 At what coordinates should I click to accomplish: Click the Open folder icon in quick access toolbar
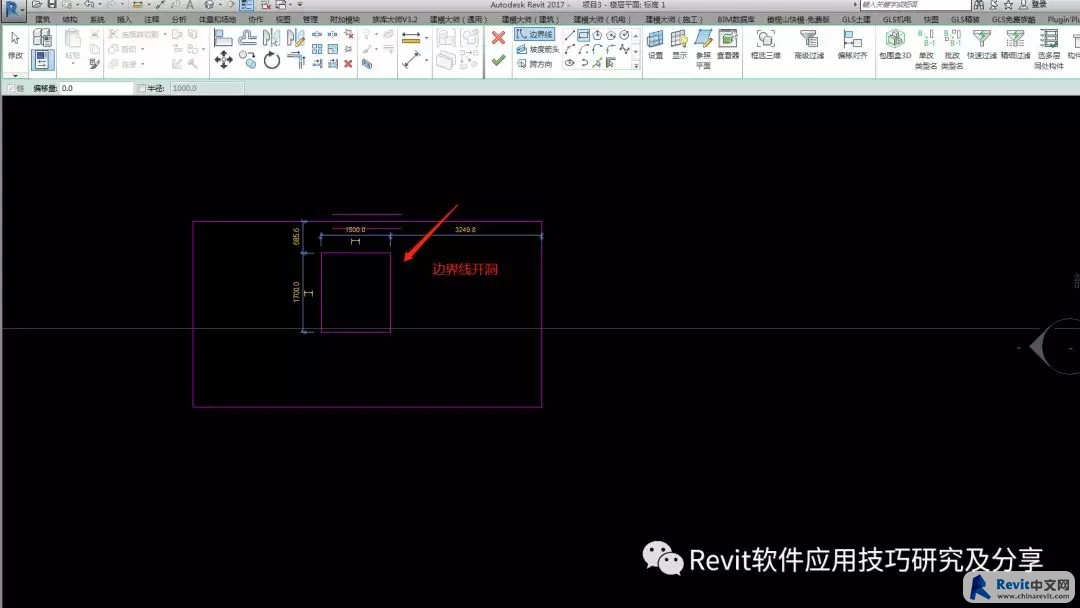coord(37,4)
